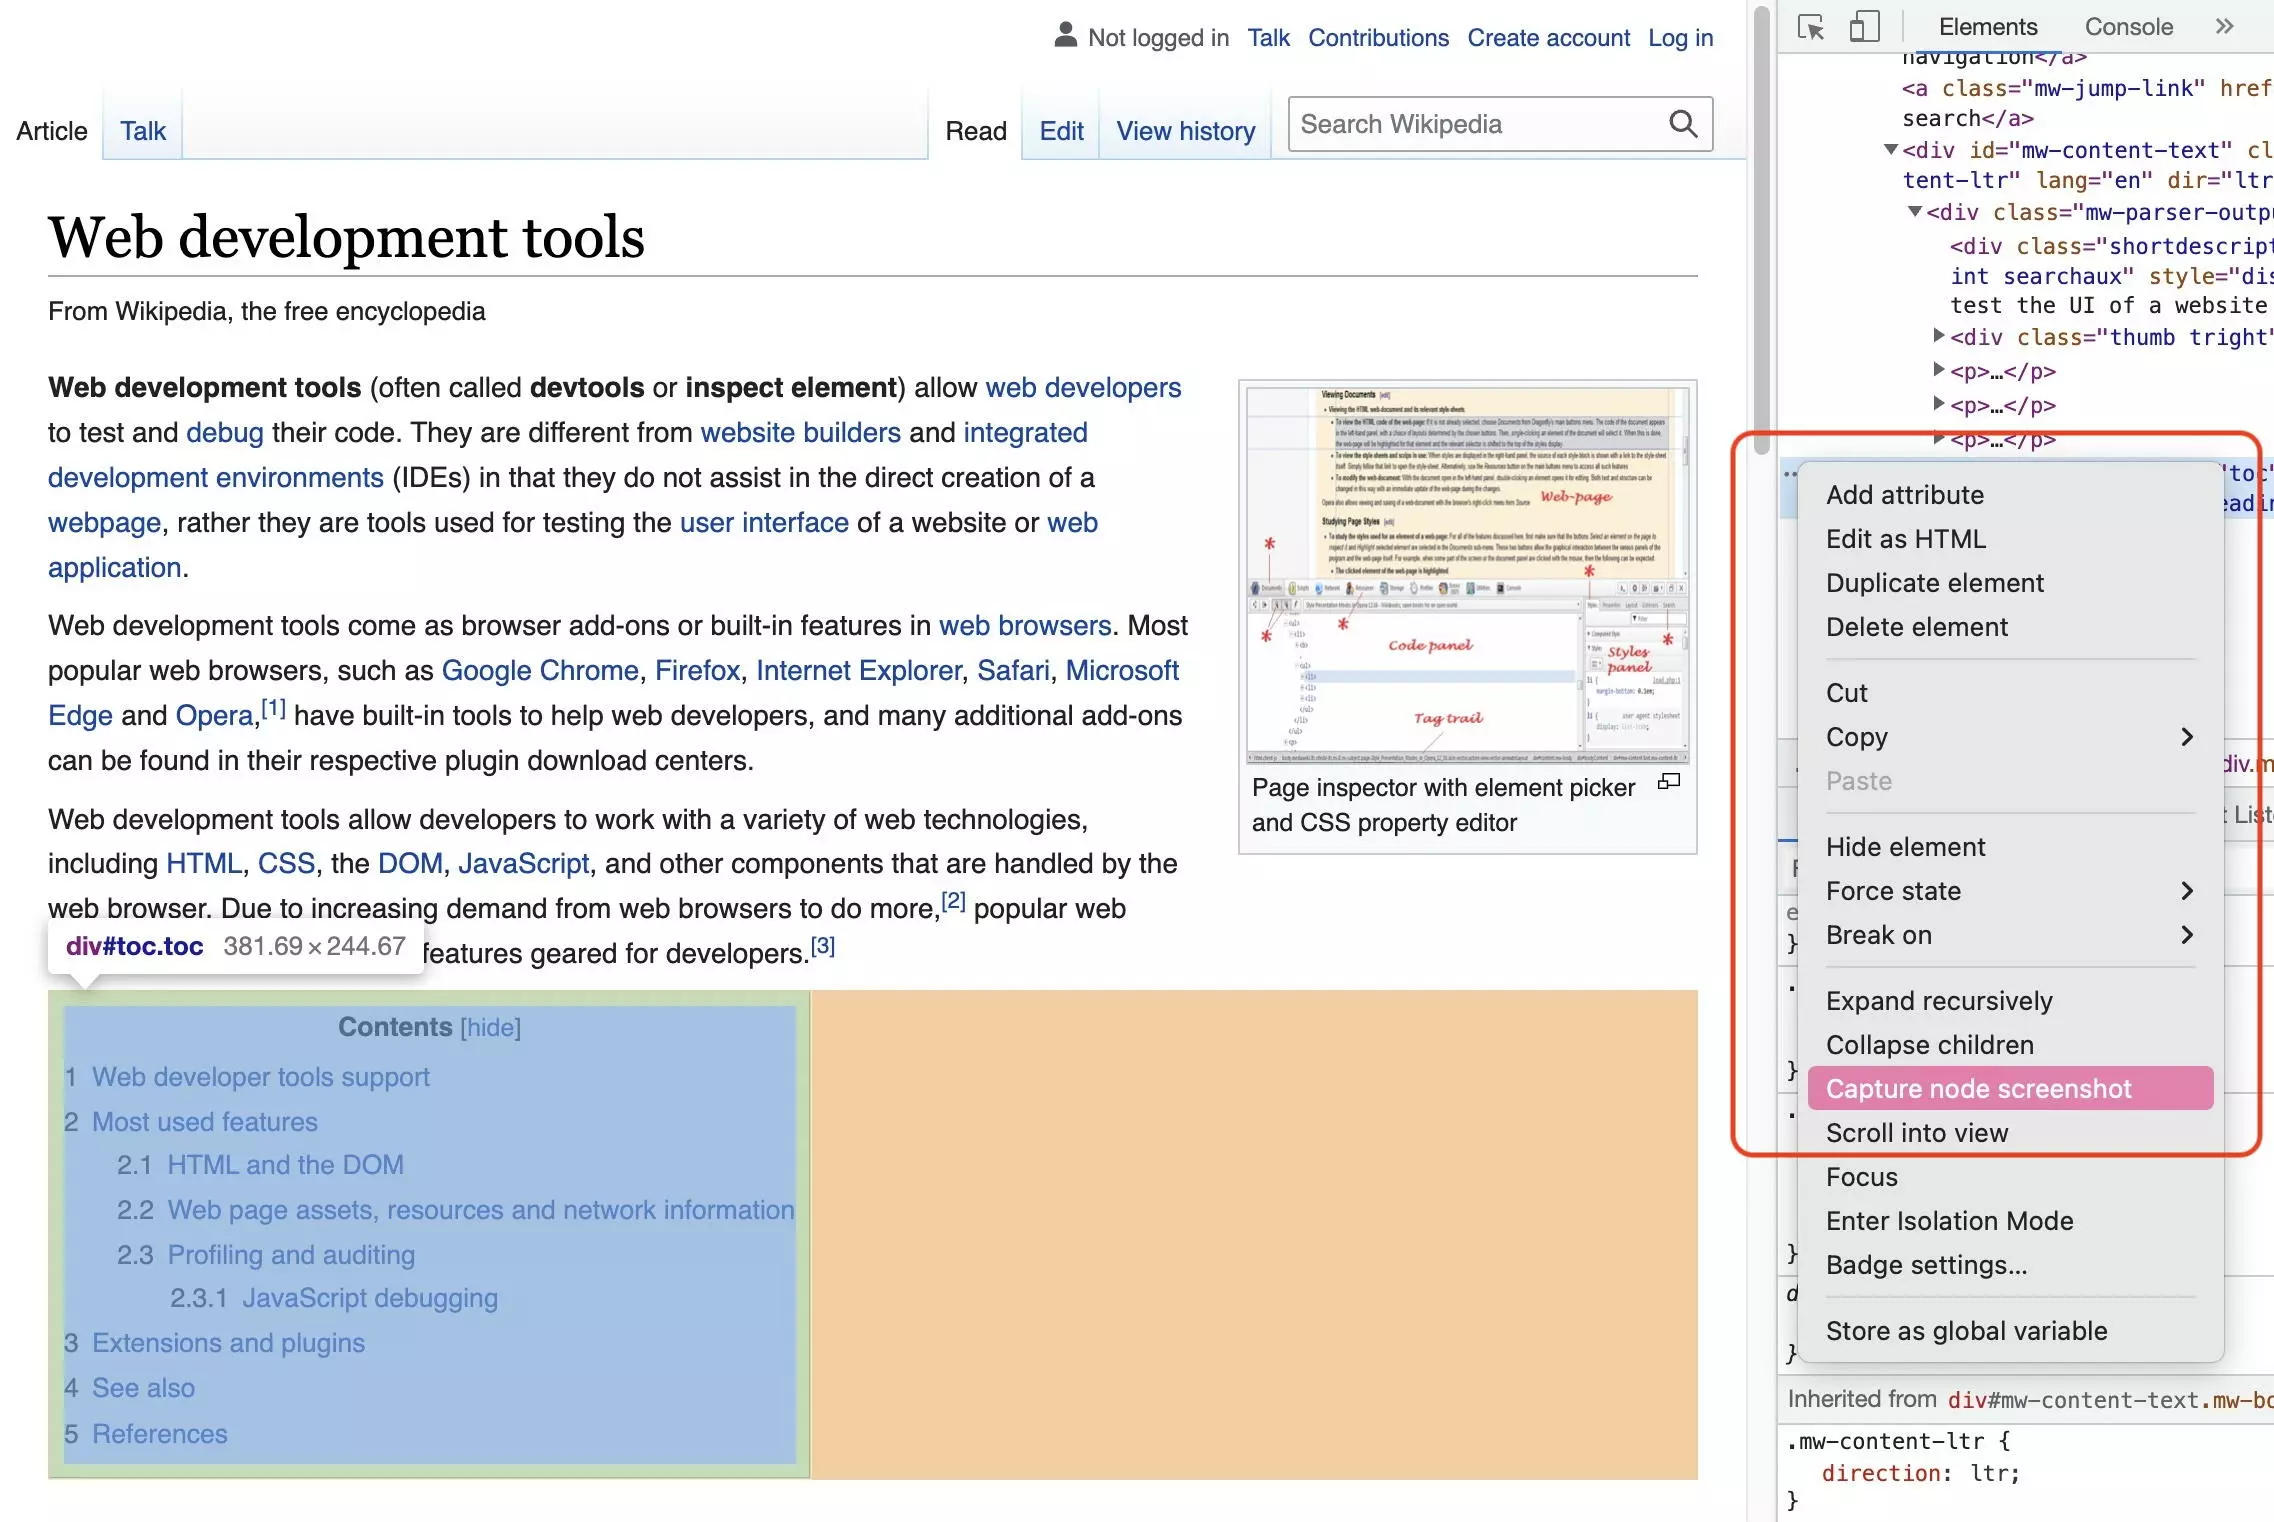Click the View history link
The height and width of the screenshot is (1522, 2274).
1184,131
